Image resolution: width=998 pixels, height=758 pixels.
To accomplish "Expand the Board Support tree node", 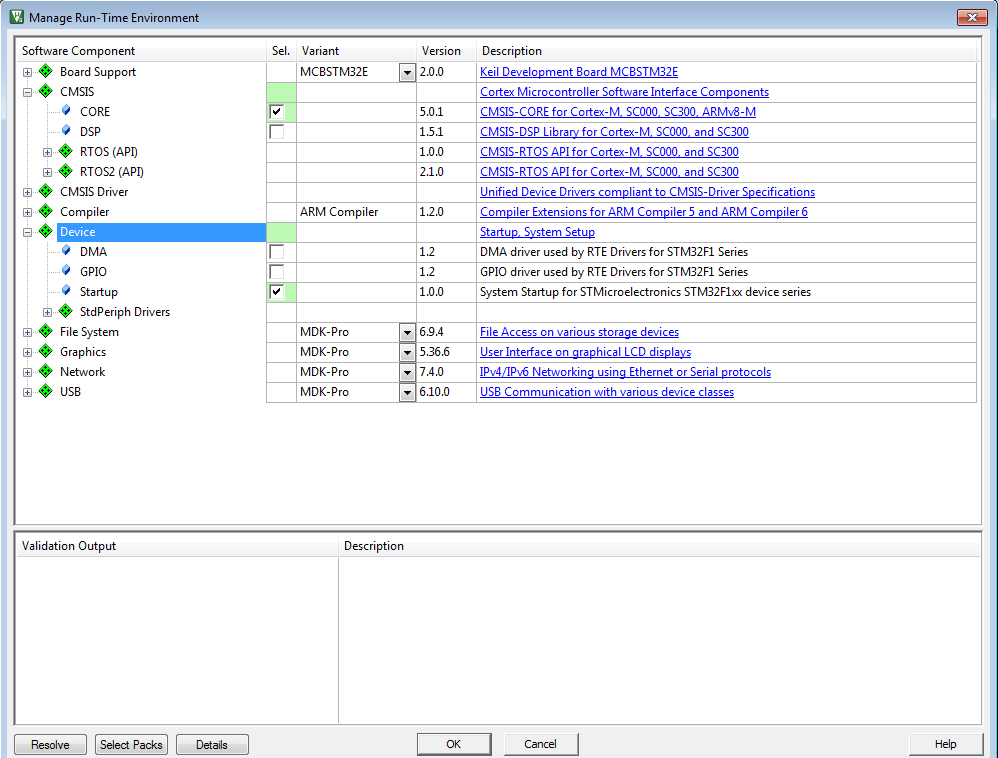I will click(27, 73).
